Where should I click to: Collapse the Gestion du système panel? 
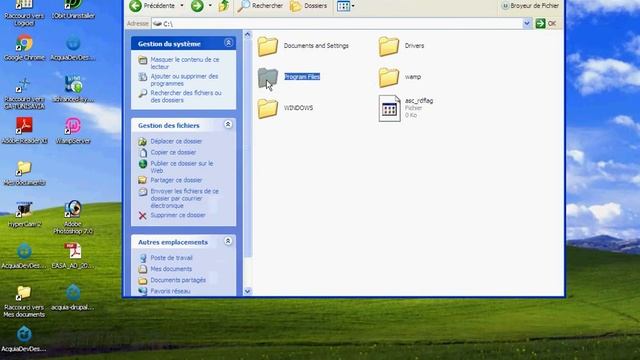[x=228, y=43]
